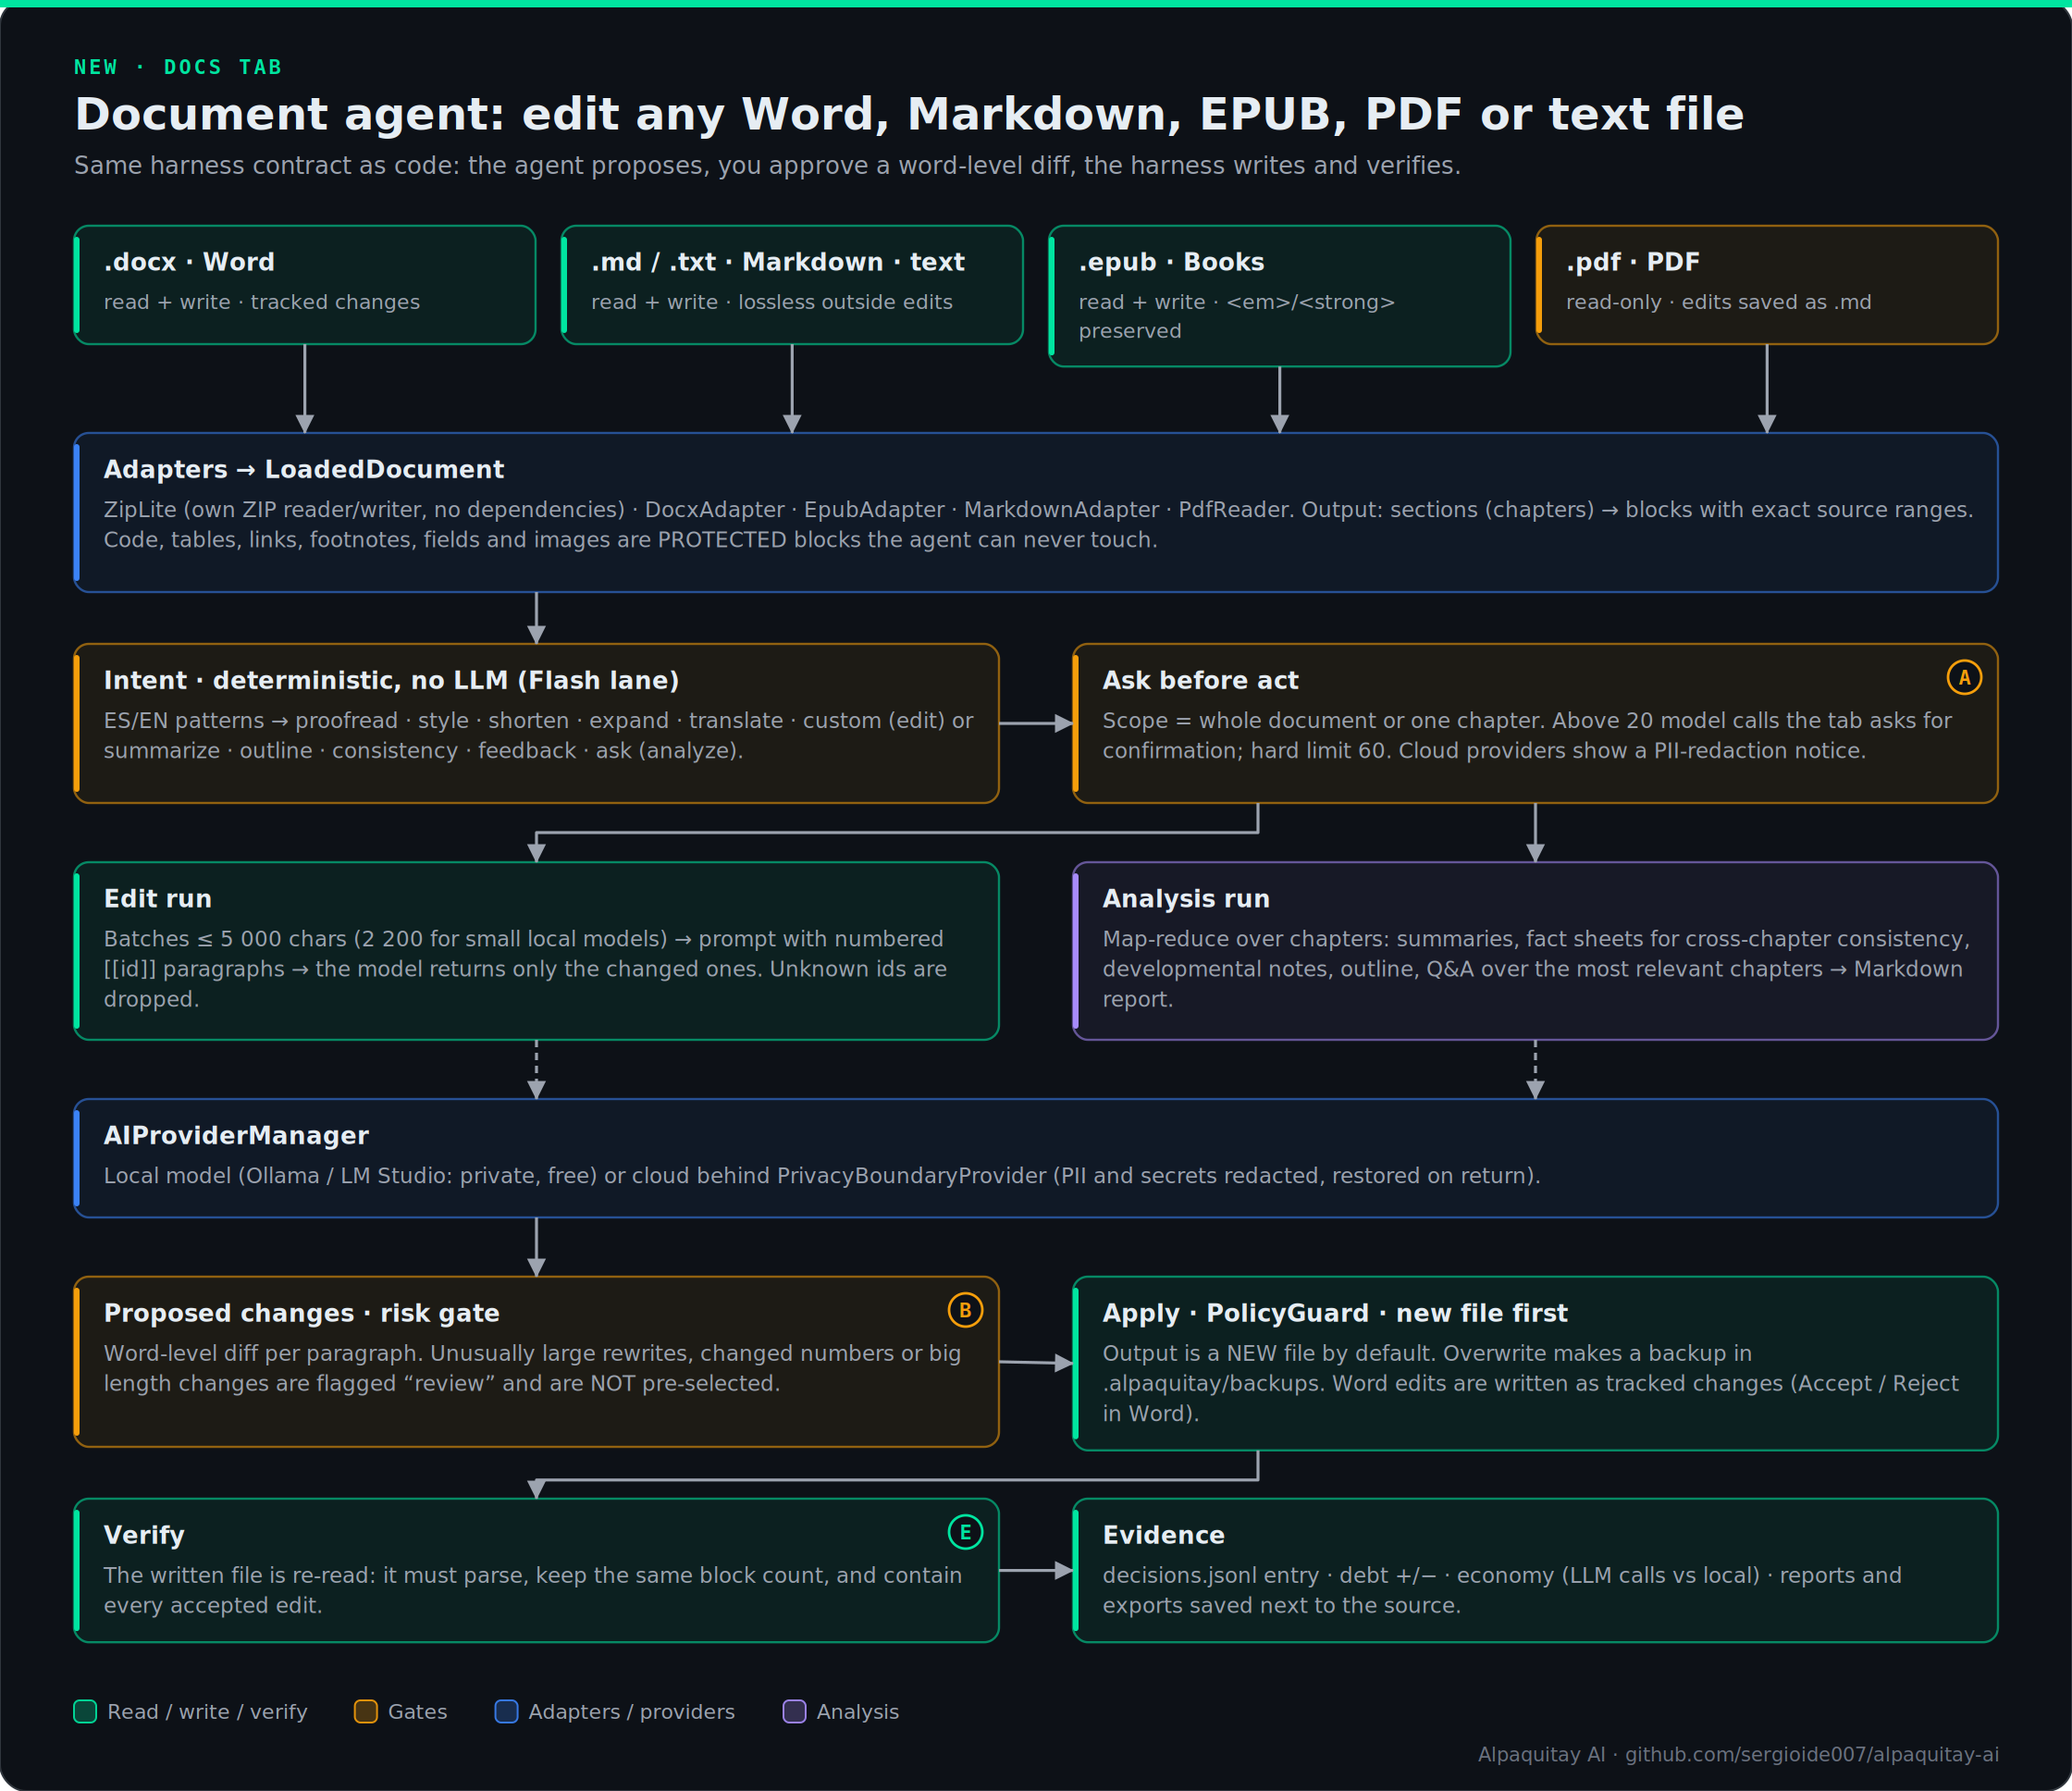Click the Analysis run heading

pyautogui.click(x=1186, y=899)
